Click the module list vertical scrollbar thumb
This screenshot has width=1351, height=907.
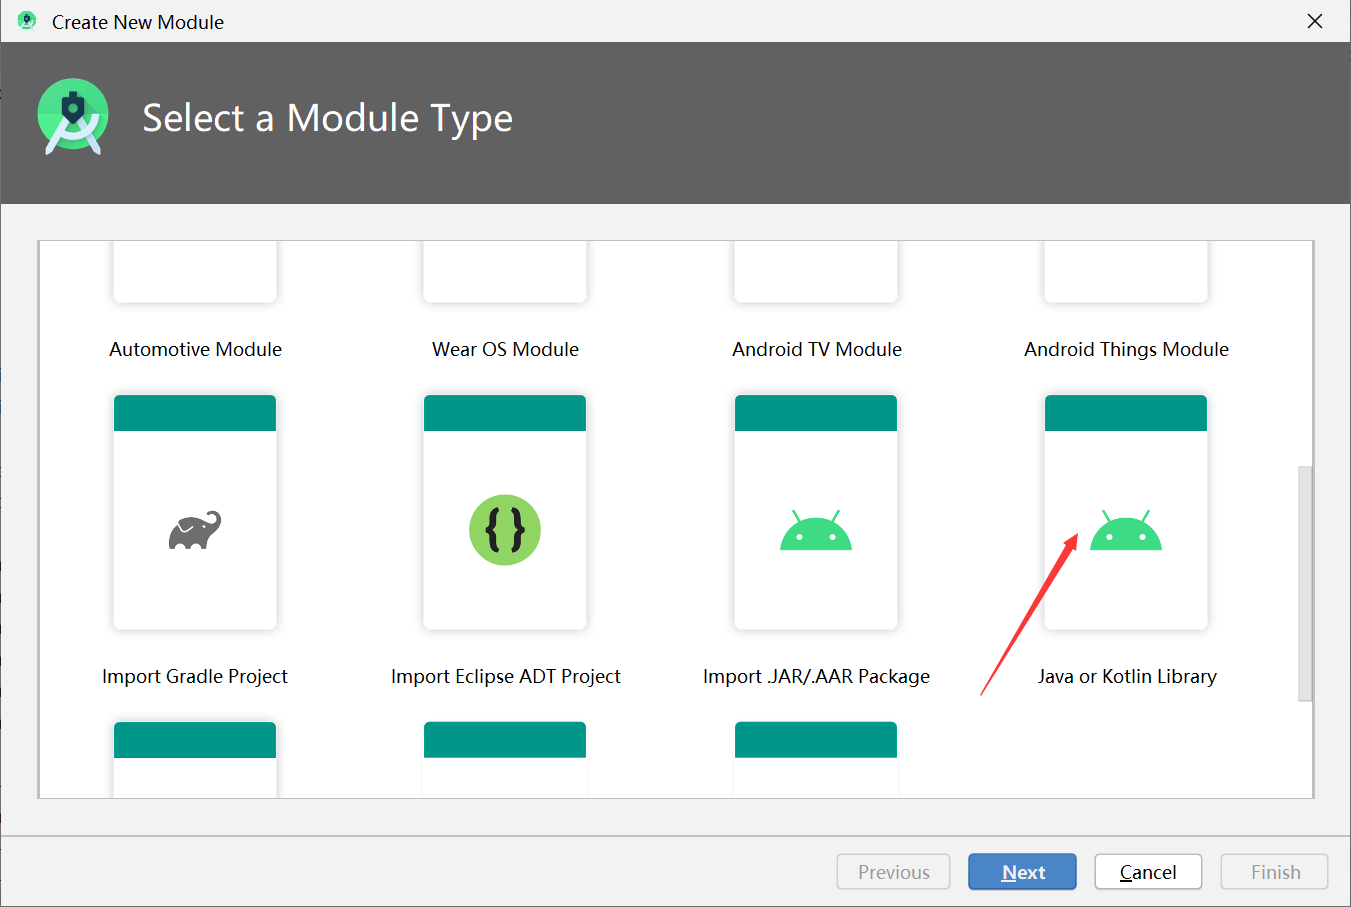pos(1304,583)
